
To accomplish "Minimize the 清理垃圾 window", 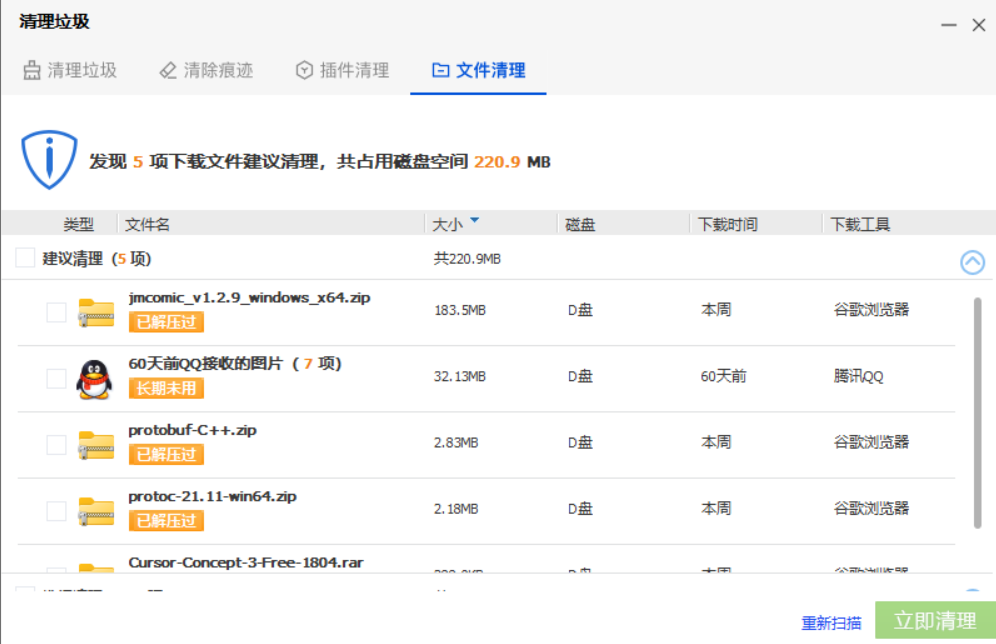I will pos(949,25).
